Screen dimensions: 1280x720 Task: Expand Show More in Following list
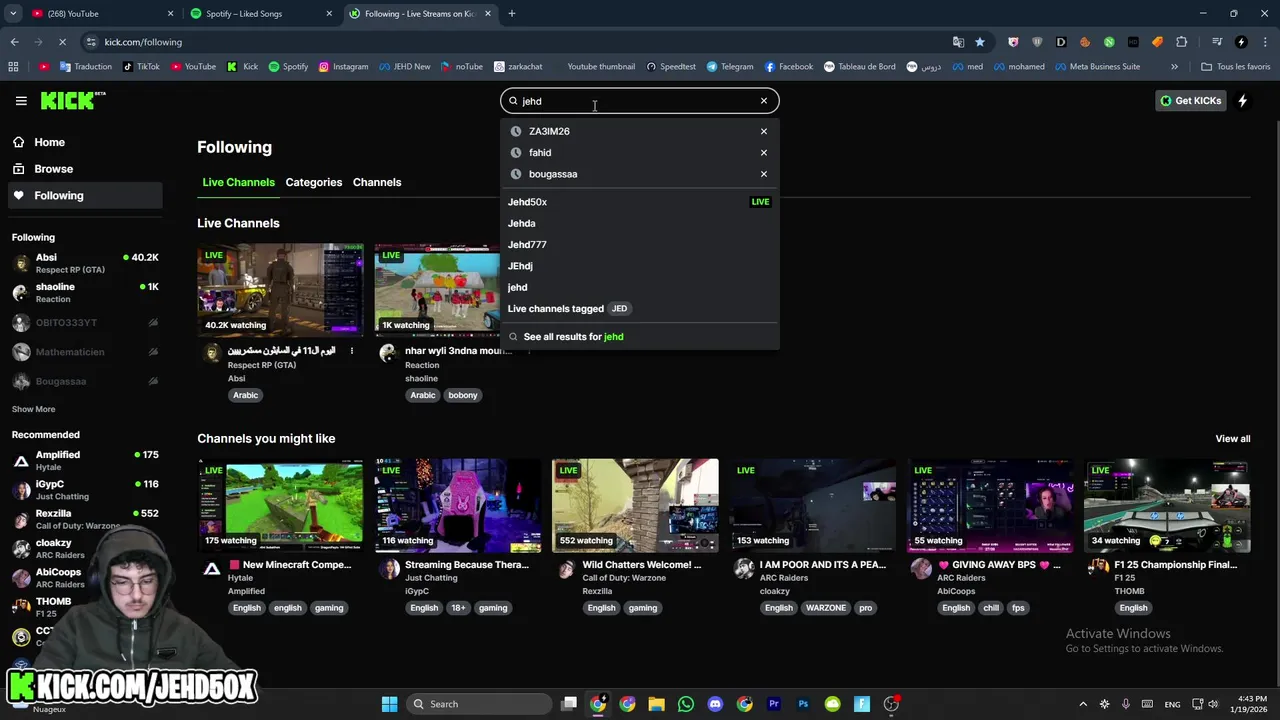[x=33, y=409]
